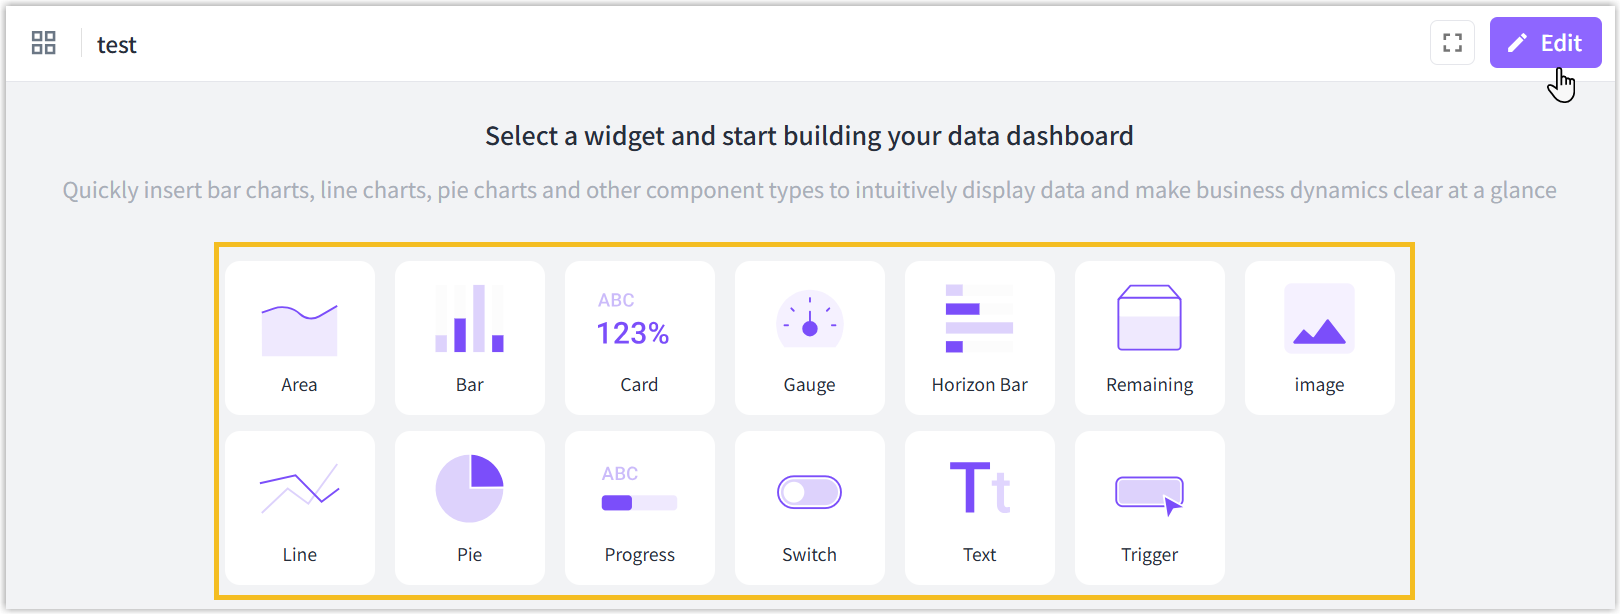
Task: Select the Bar chart widget
Action: coord(469,337)
